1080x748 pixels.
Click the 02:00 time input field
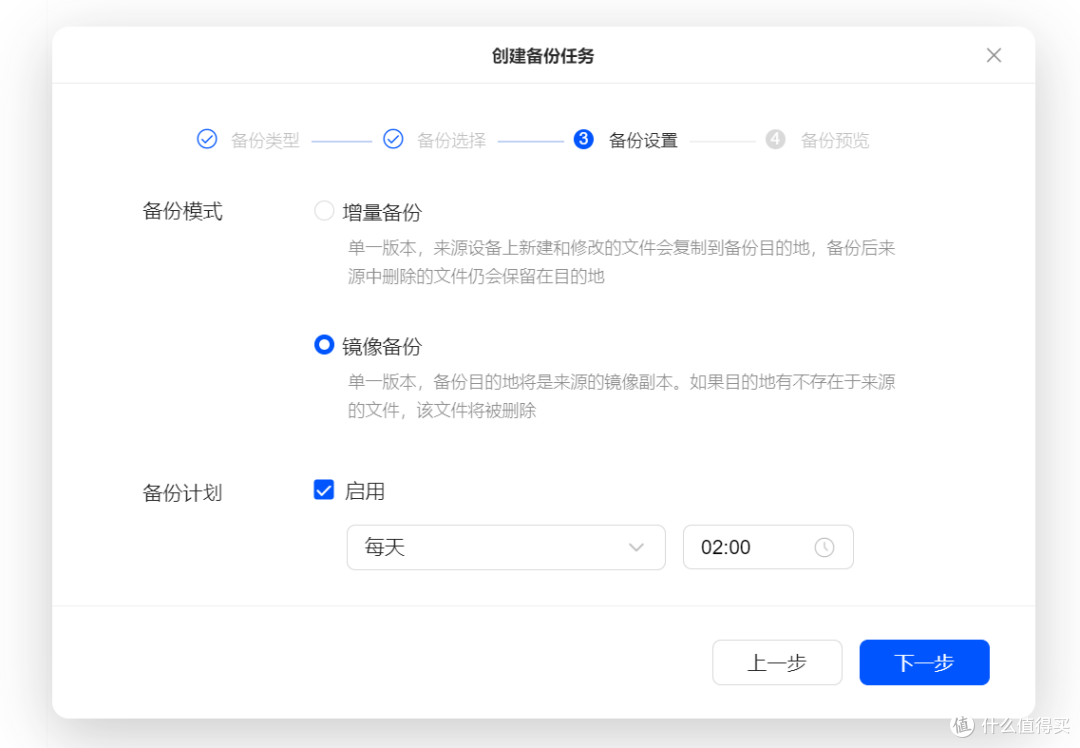tap(768, 548)
